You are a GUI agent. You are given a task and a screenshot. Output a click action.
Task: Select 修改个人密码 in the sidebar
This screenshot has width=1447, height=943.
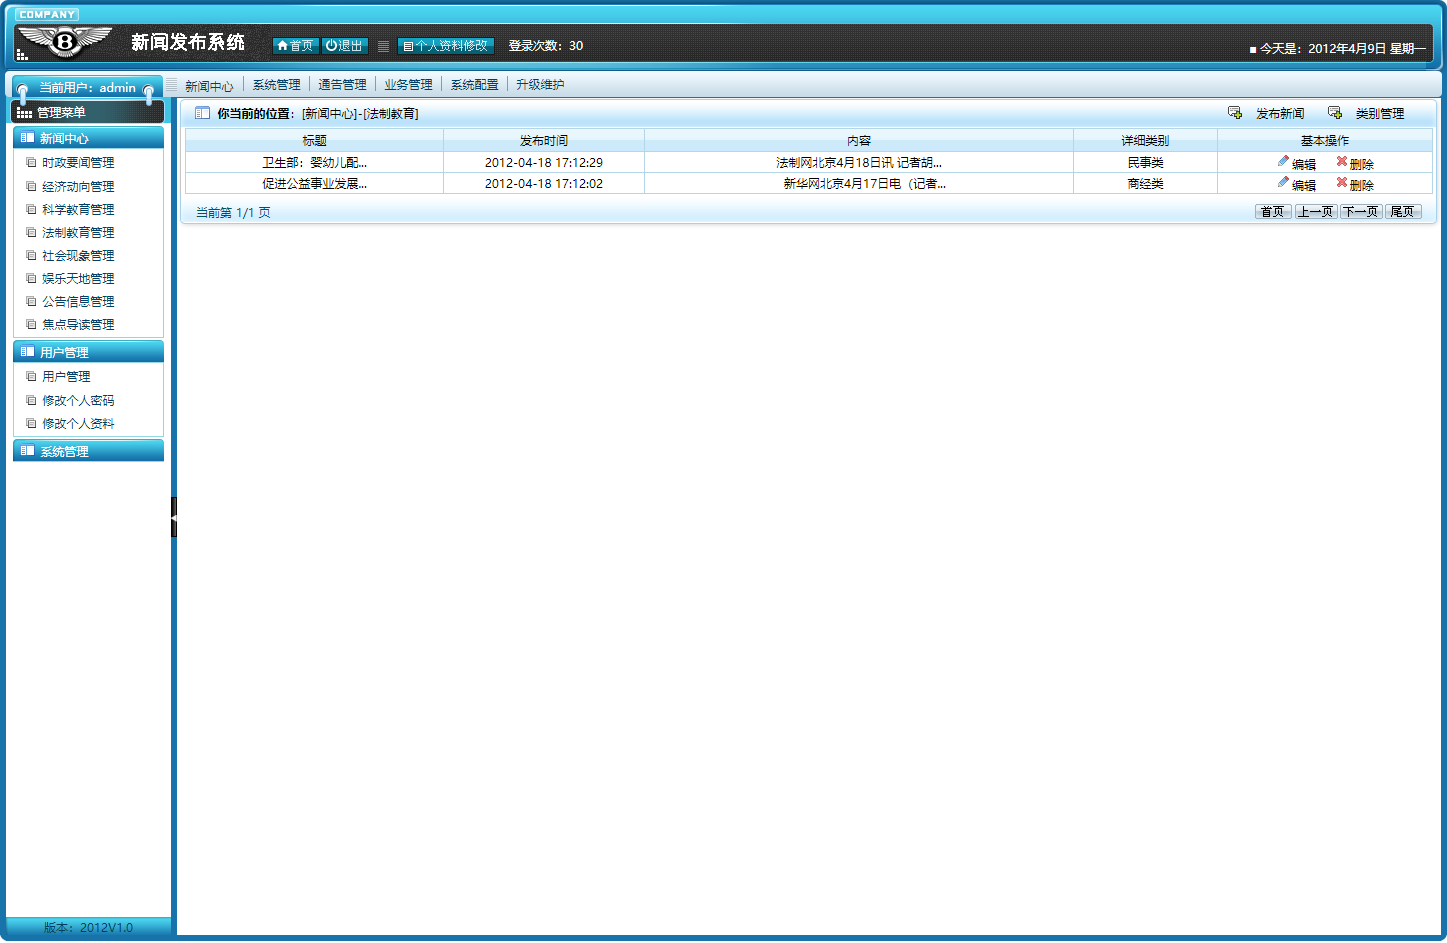(78, 400)
